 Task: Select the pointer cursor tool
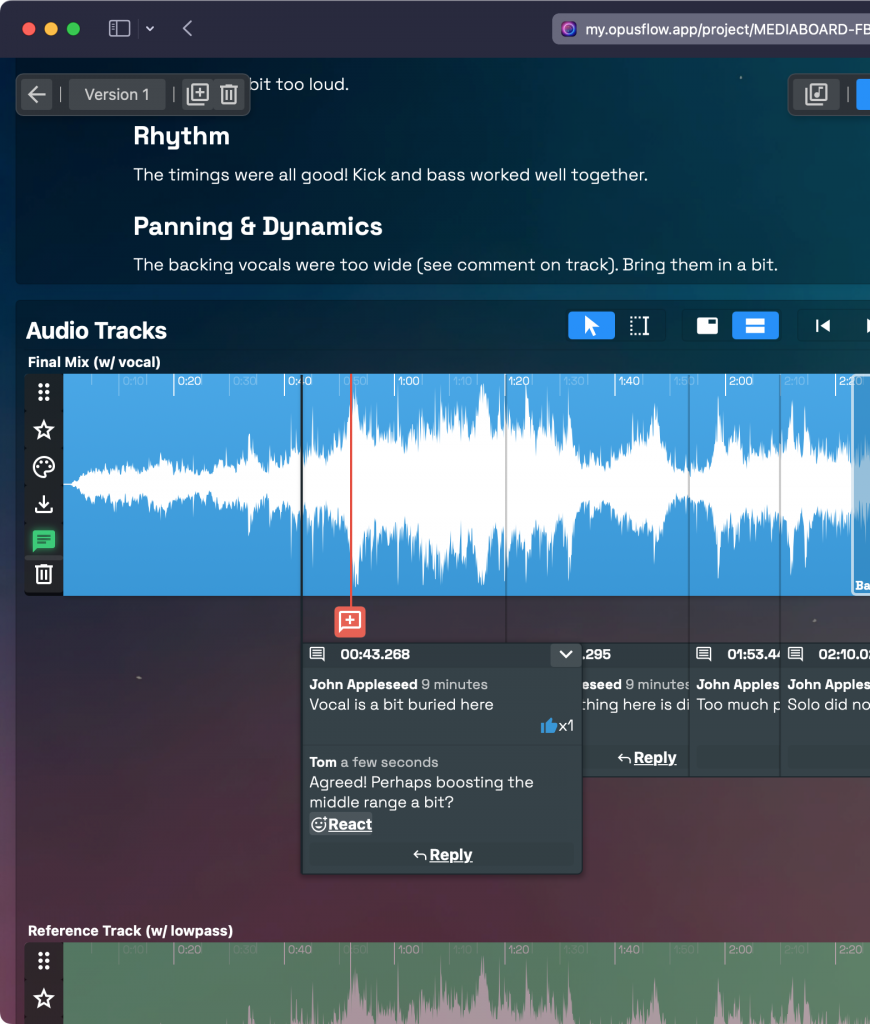[x=591, y=326]
